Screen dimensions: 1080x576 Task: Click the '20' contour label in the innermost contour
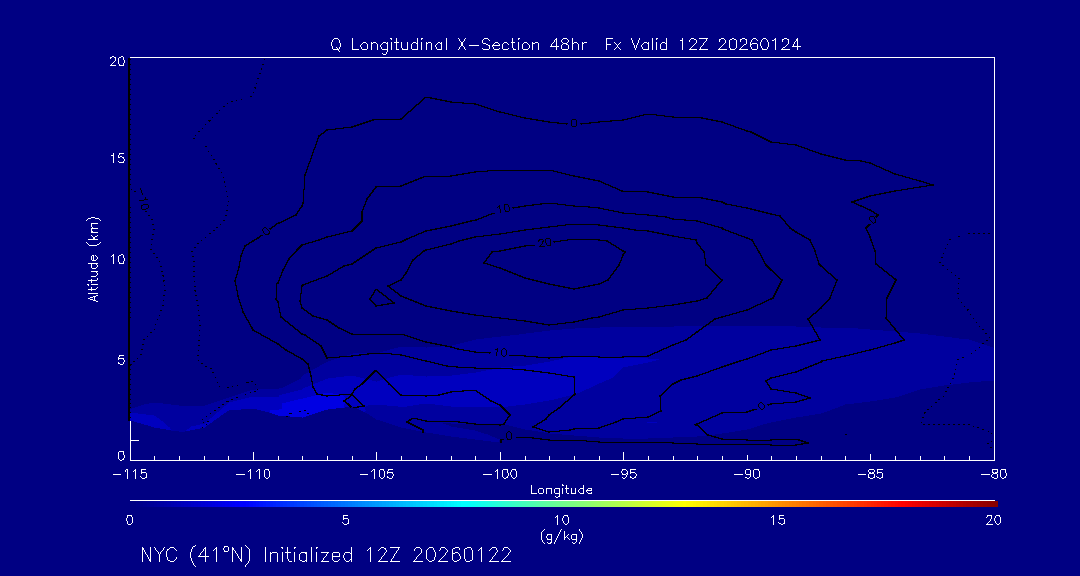(x=545, y=243)
